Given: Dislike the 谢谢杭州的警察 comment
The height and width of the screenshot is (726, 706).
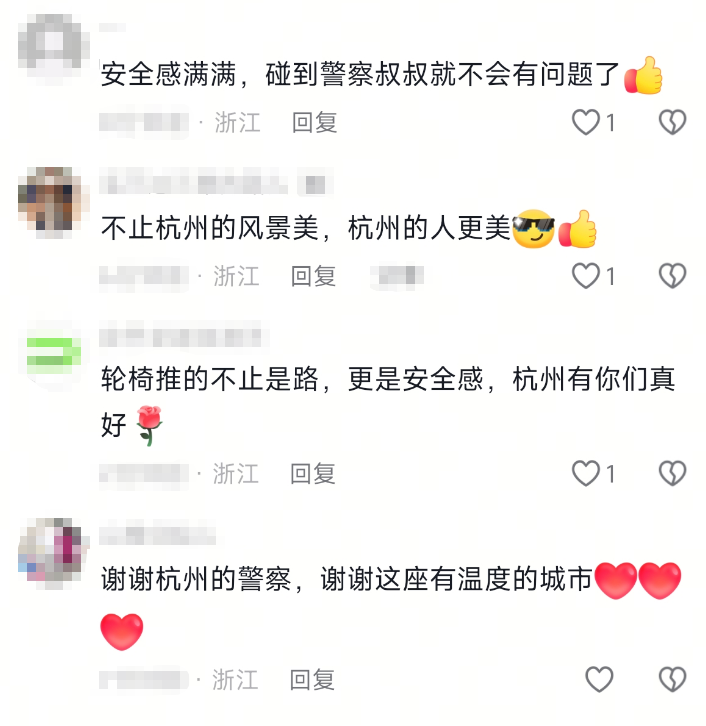Looking at the screenshot, I should [672, 679].
